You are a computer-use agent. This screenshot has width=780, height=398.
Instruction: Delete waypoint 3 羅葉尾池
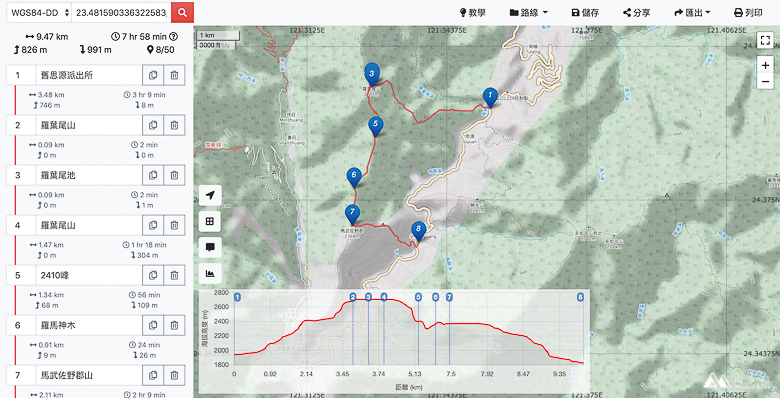(174, 175)
